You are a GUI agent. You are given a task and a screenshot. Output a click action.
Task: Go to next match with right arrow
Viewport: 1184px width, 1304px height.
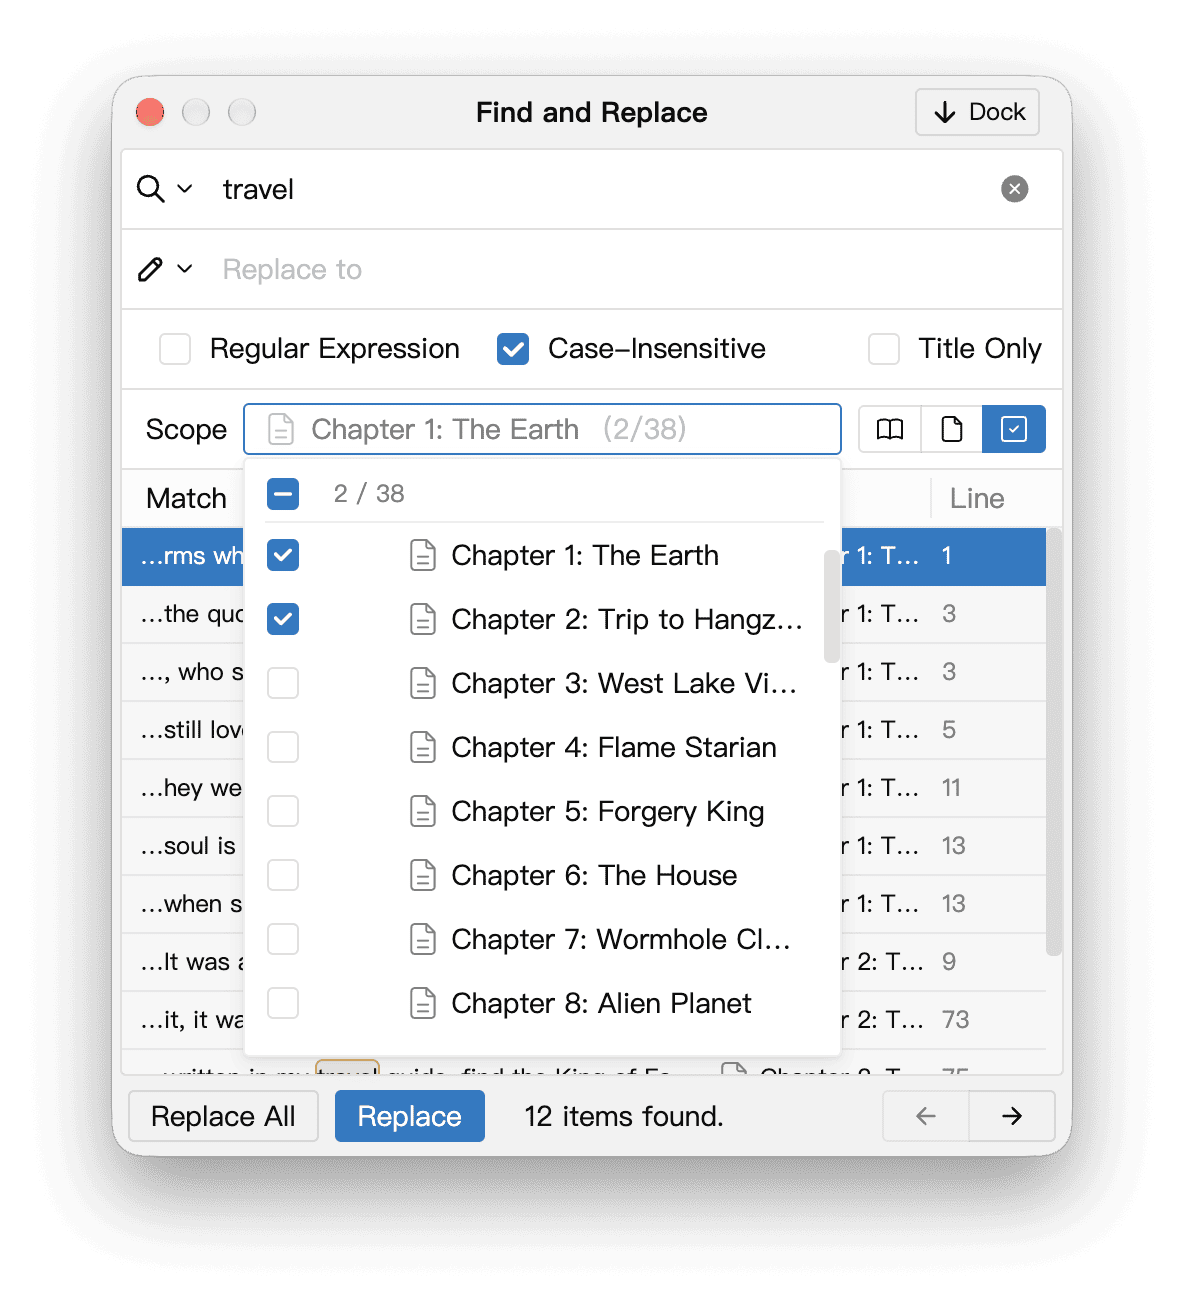coord(1012,1116)
